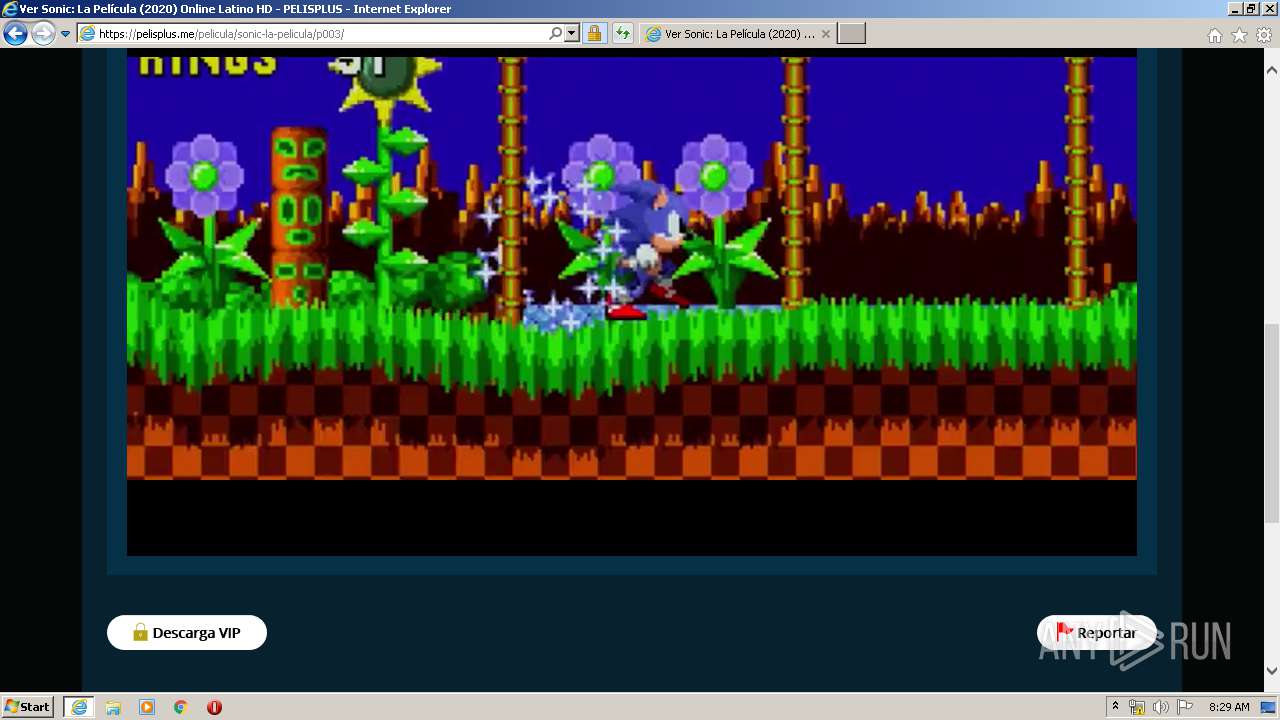
Task: Select the Ver Sonic: La Película tab
Action: point(738,34)
